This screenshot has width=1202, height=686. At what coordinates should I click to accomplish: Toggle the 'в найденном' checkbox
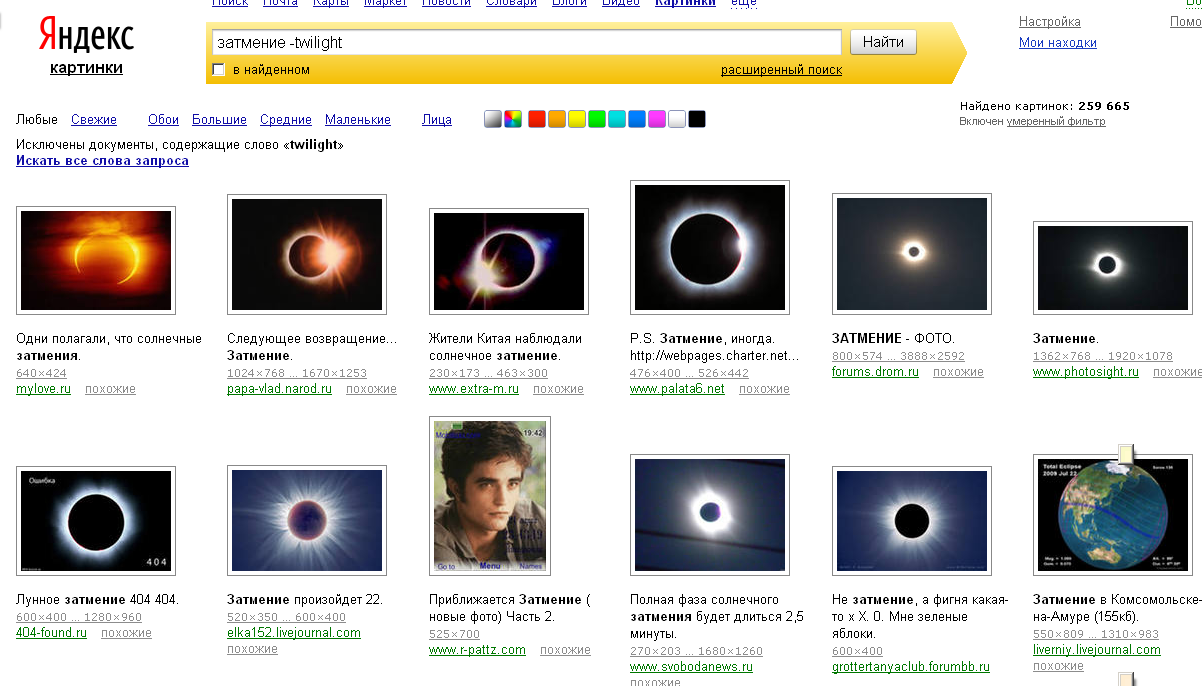(219, 70)
